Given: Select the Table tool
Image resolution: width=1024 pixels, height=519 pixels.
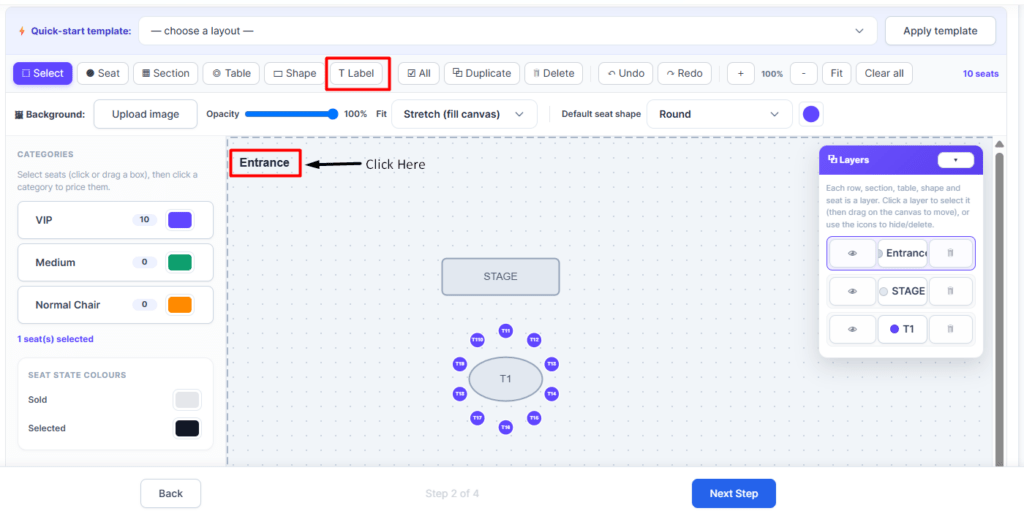Looking at the screenshot, I should coord(231,73).
